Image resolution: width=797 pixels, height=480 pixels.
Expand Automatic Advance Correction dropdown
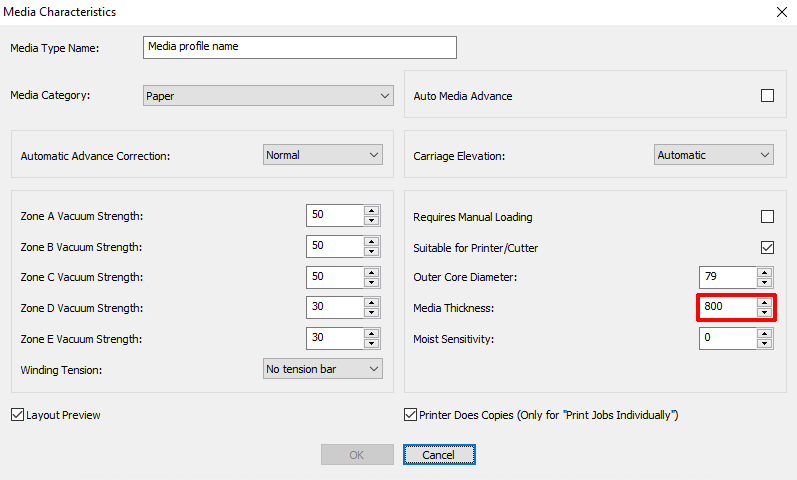pos(323,155)
